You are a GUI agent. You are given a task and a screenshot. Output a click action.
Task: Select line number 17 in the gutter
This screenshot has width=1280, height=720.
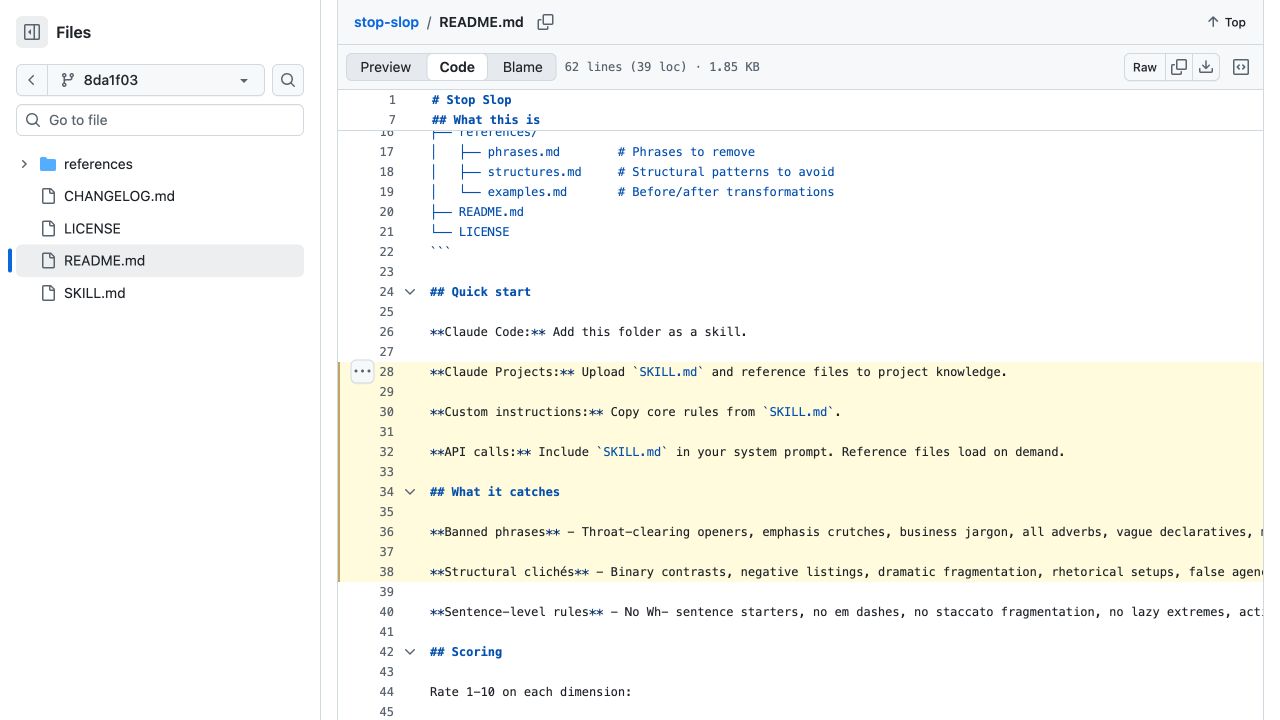(386, 152)
